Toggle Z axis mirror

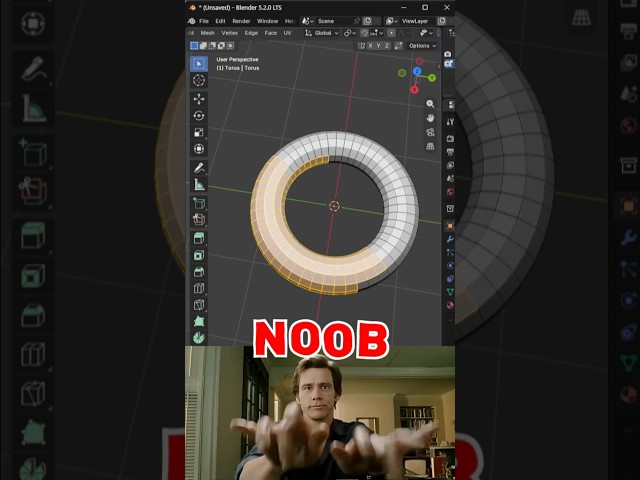click(x=387, y=46)
